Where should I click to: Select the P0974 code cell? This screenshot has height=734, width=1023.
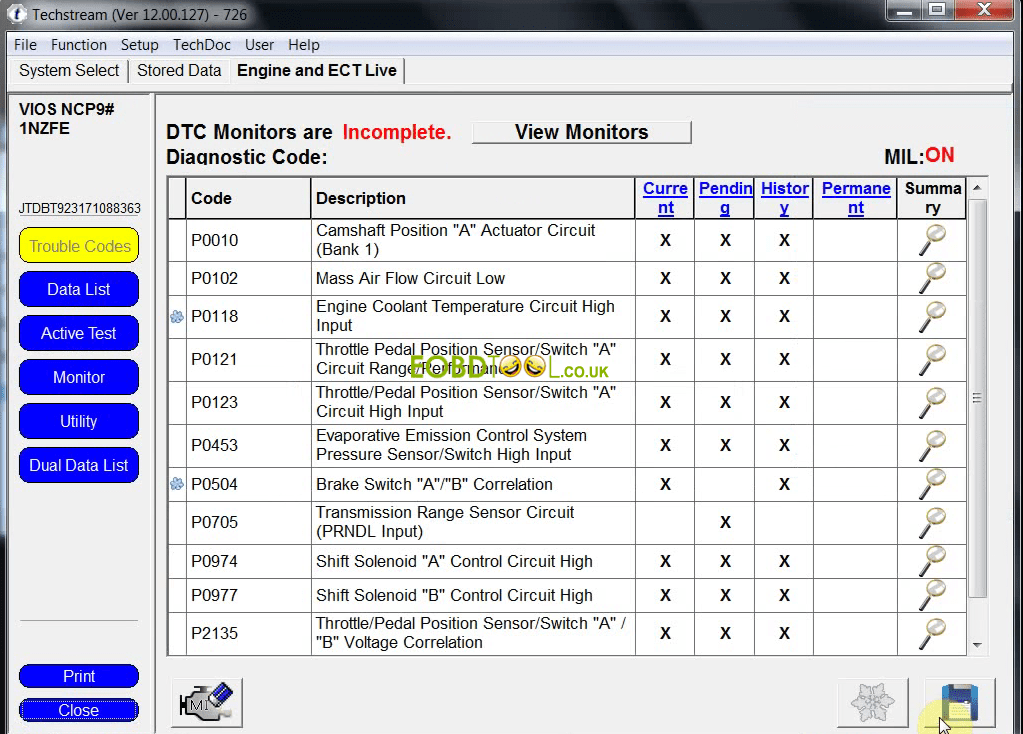(249, 561)
